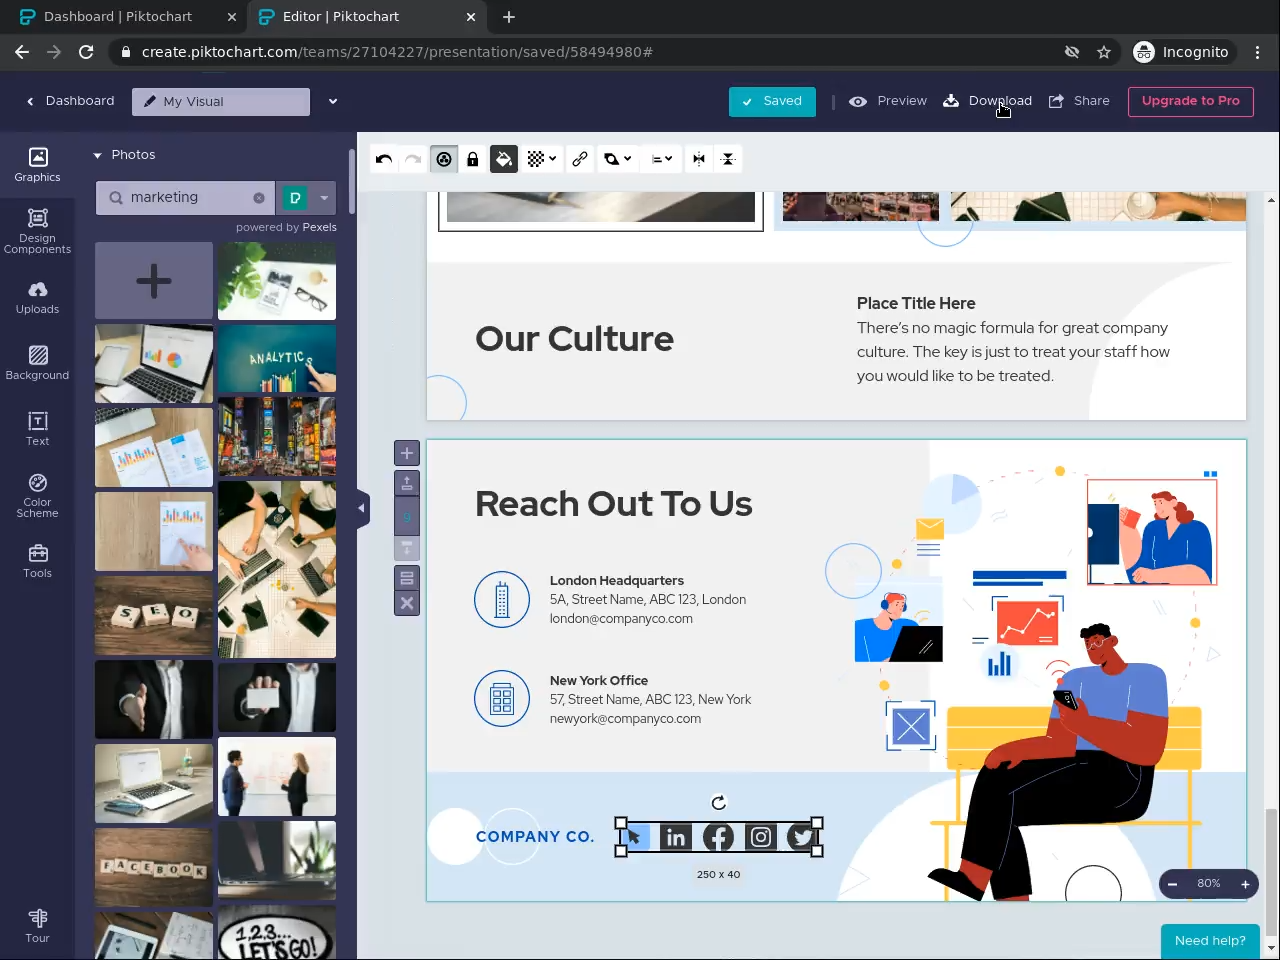
Task: Click the Share button
Action: (x=1079, y=101)
